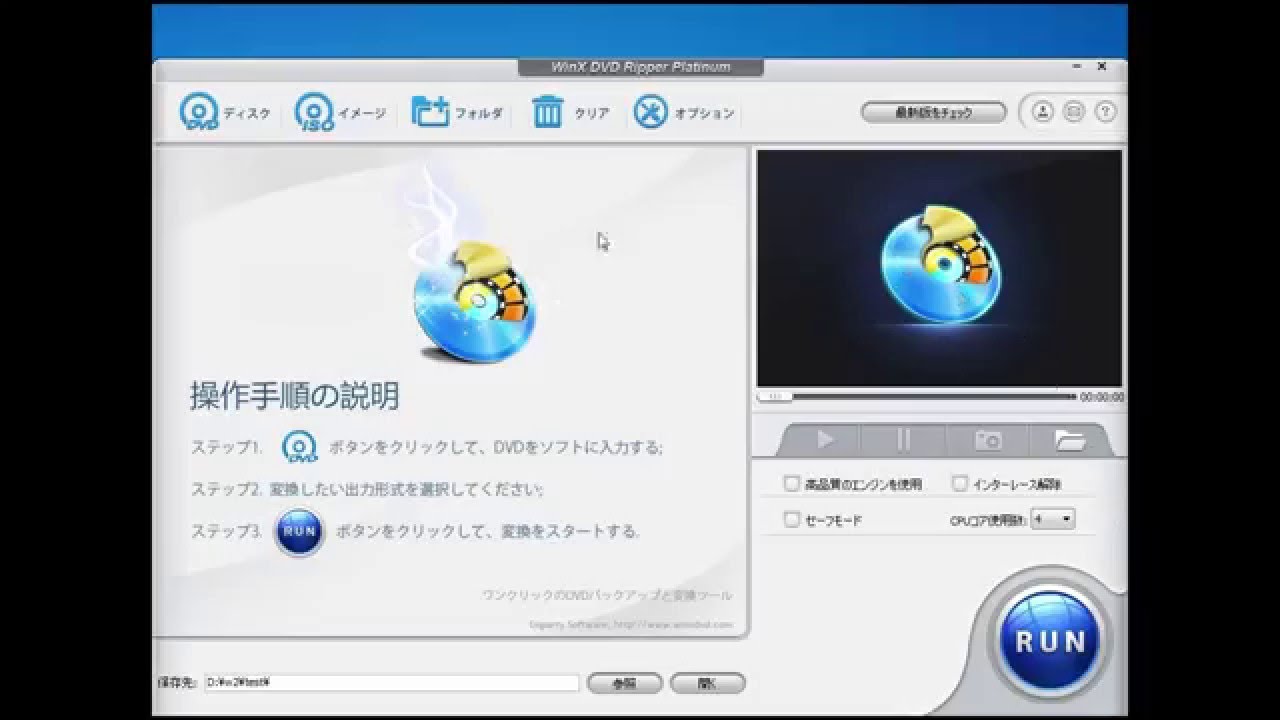The image size is (1280, 720).
Task: Click the preview video thumbnail
Action: click(x=939, y=268)
